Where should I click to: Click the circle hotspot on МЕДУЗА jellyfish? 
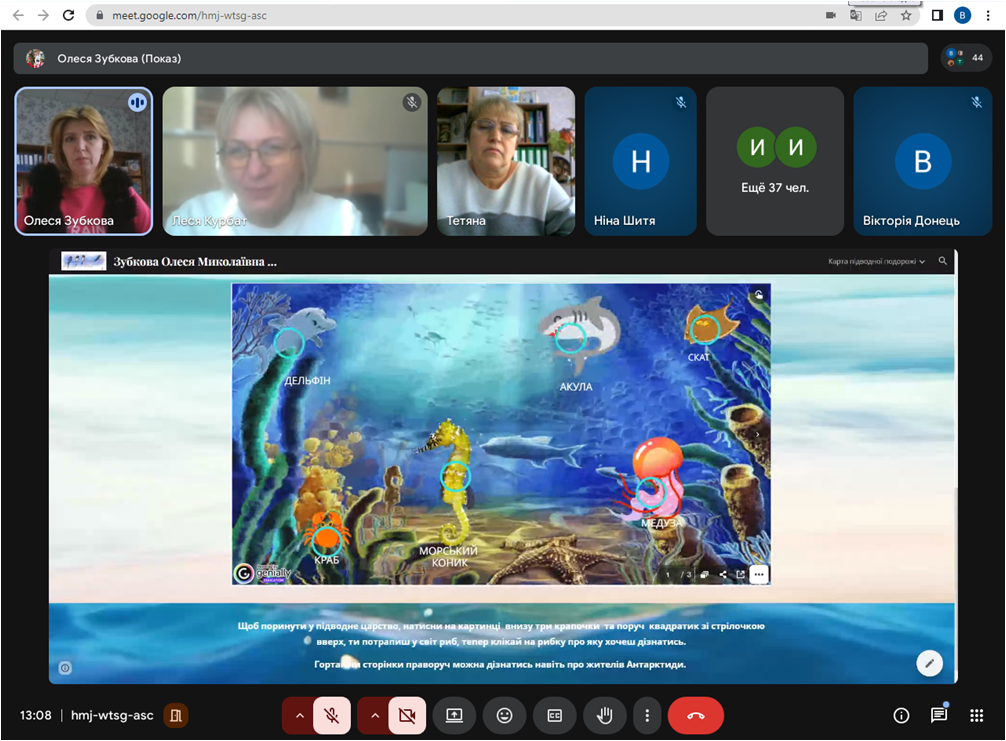pos(651,490)
